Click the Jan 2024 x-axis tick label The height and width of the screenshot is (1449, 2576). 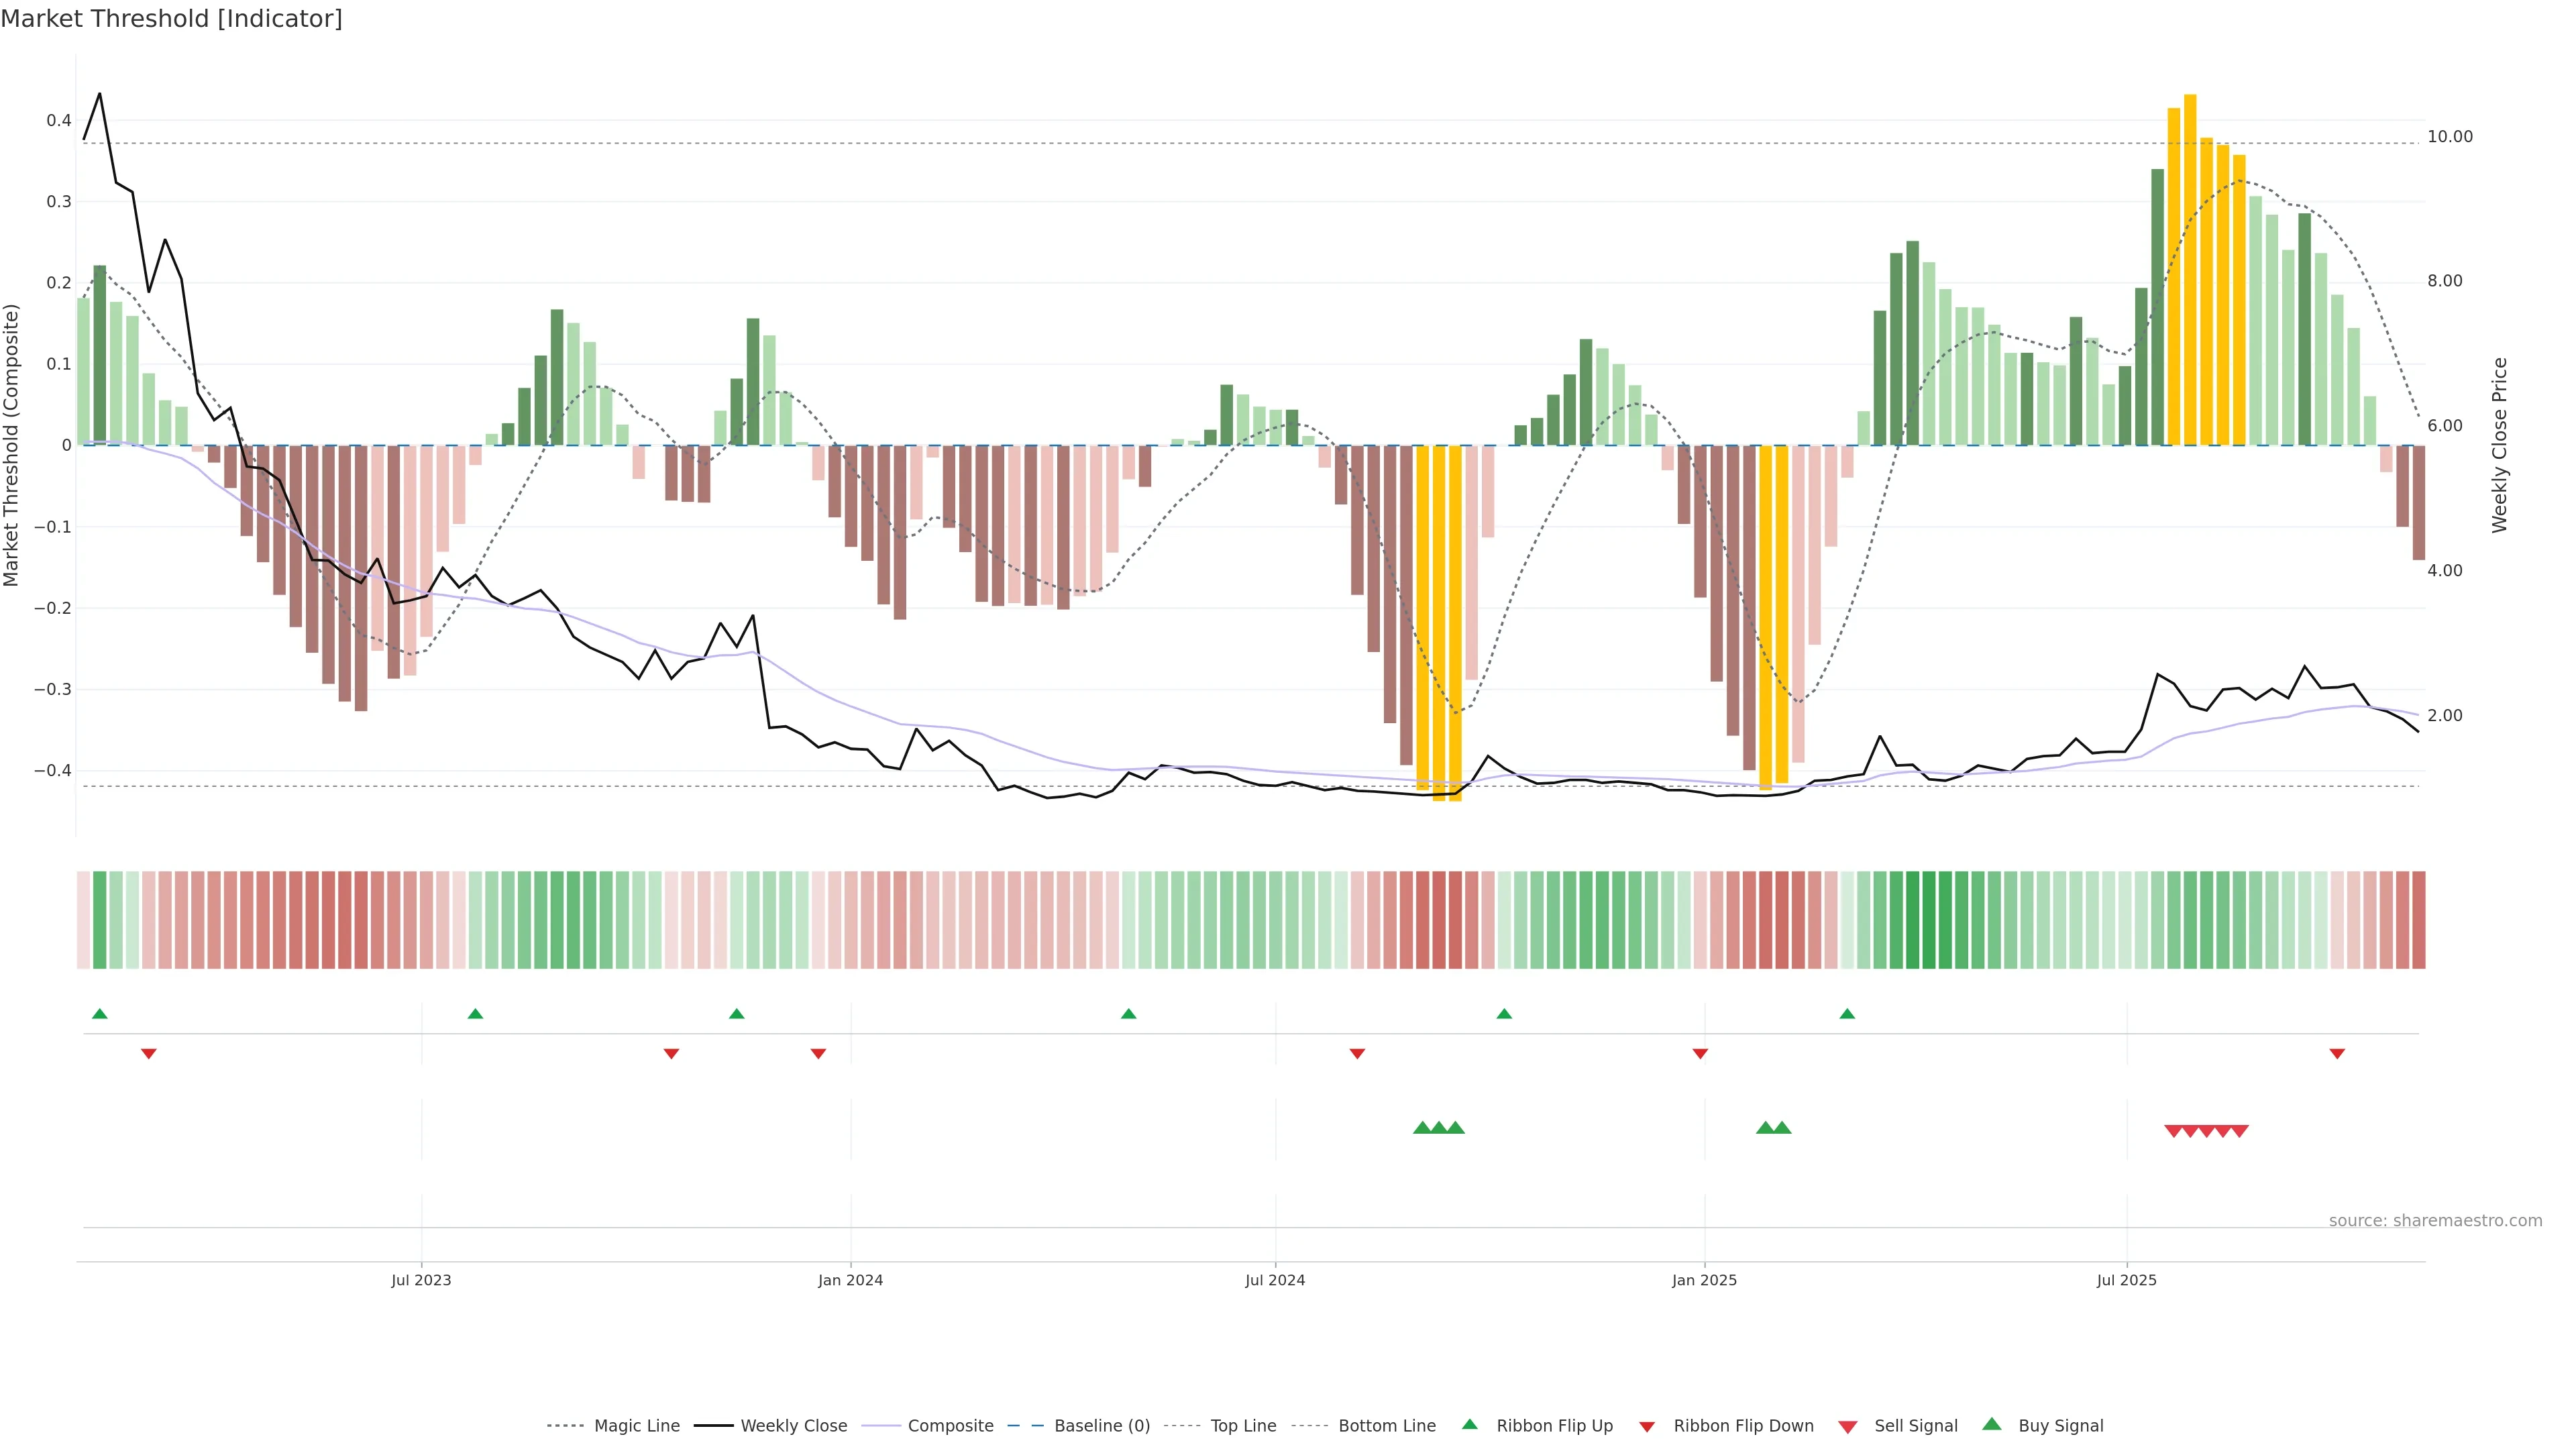coord(850,1281)
